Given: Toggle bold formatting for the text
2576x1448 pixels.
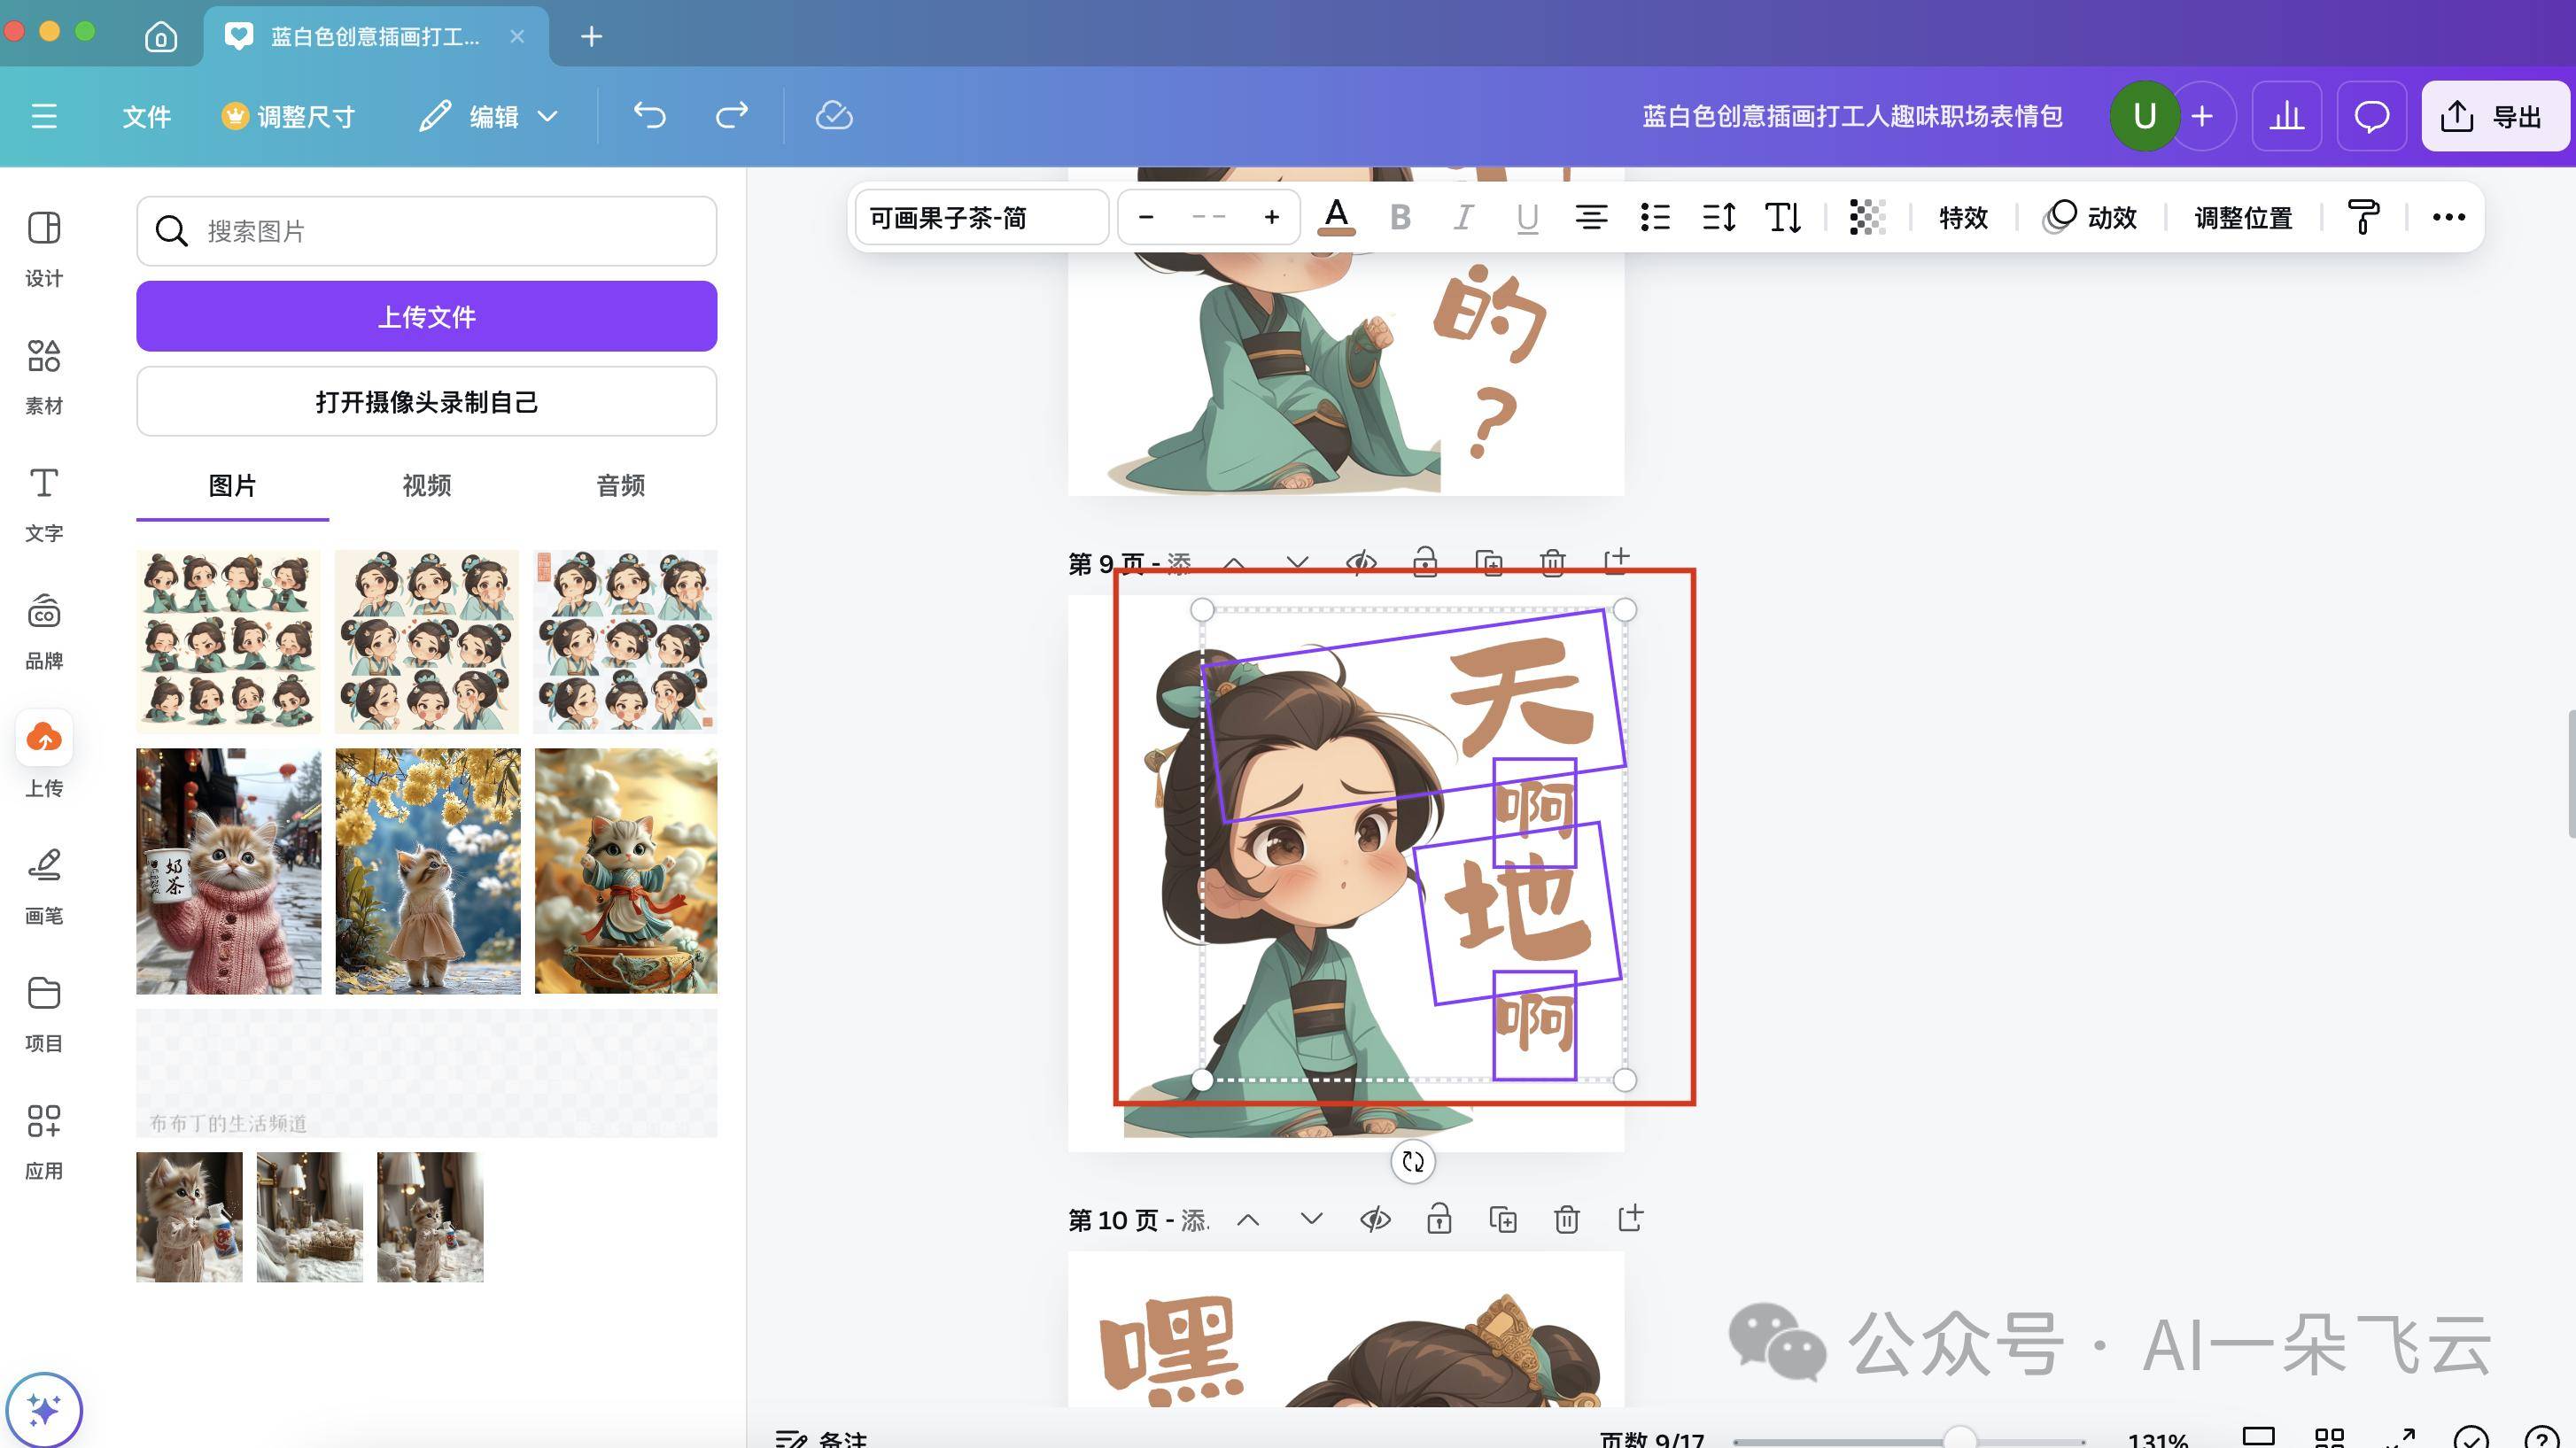Looking at the screenshot, I should [x=1400, y=217].
